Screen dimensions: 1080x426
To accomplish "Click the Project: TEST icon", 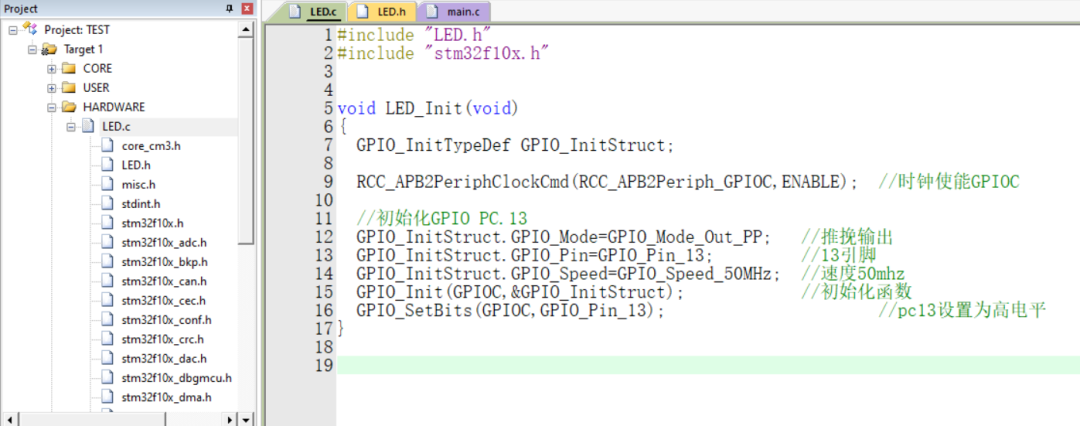I will pos(30,29).
